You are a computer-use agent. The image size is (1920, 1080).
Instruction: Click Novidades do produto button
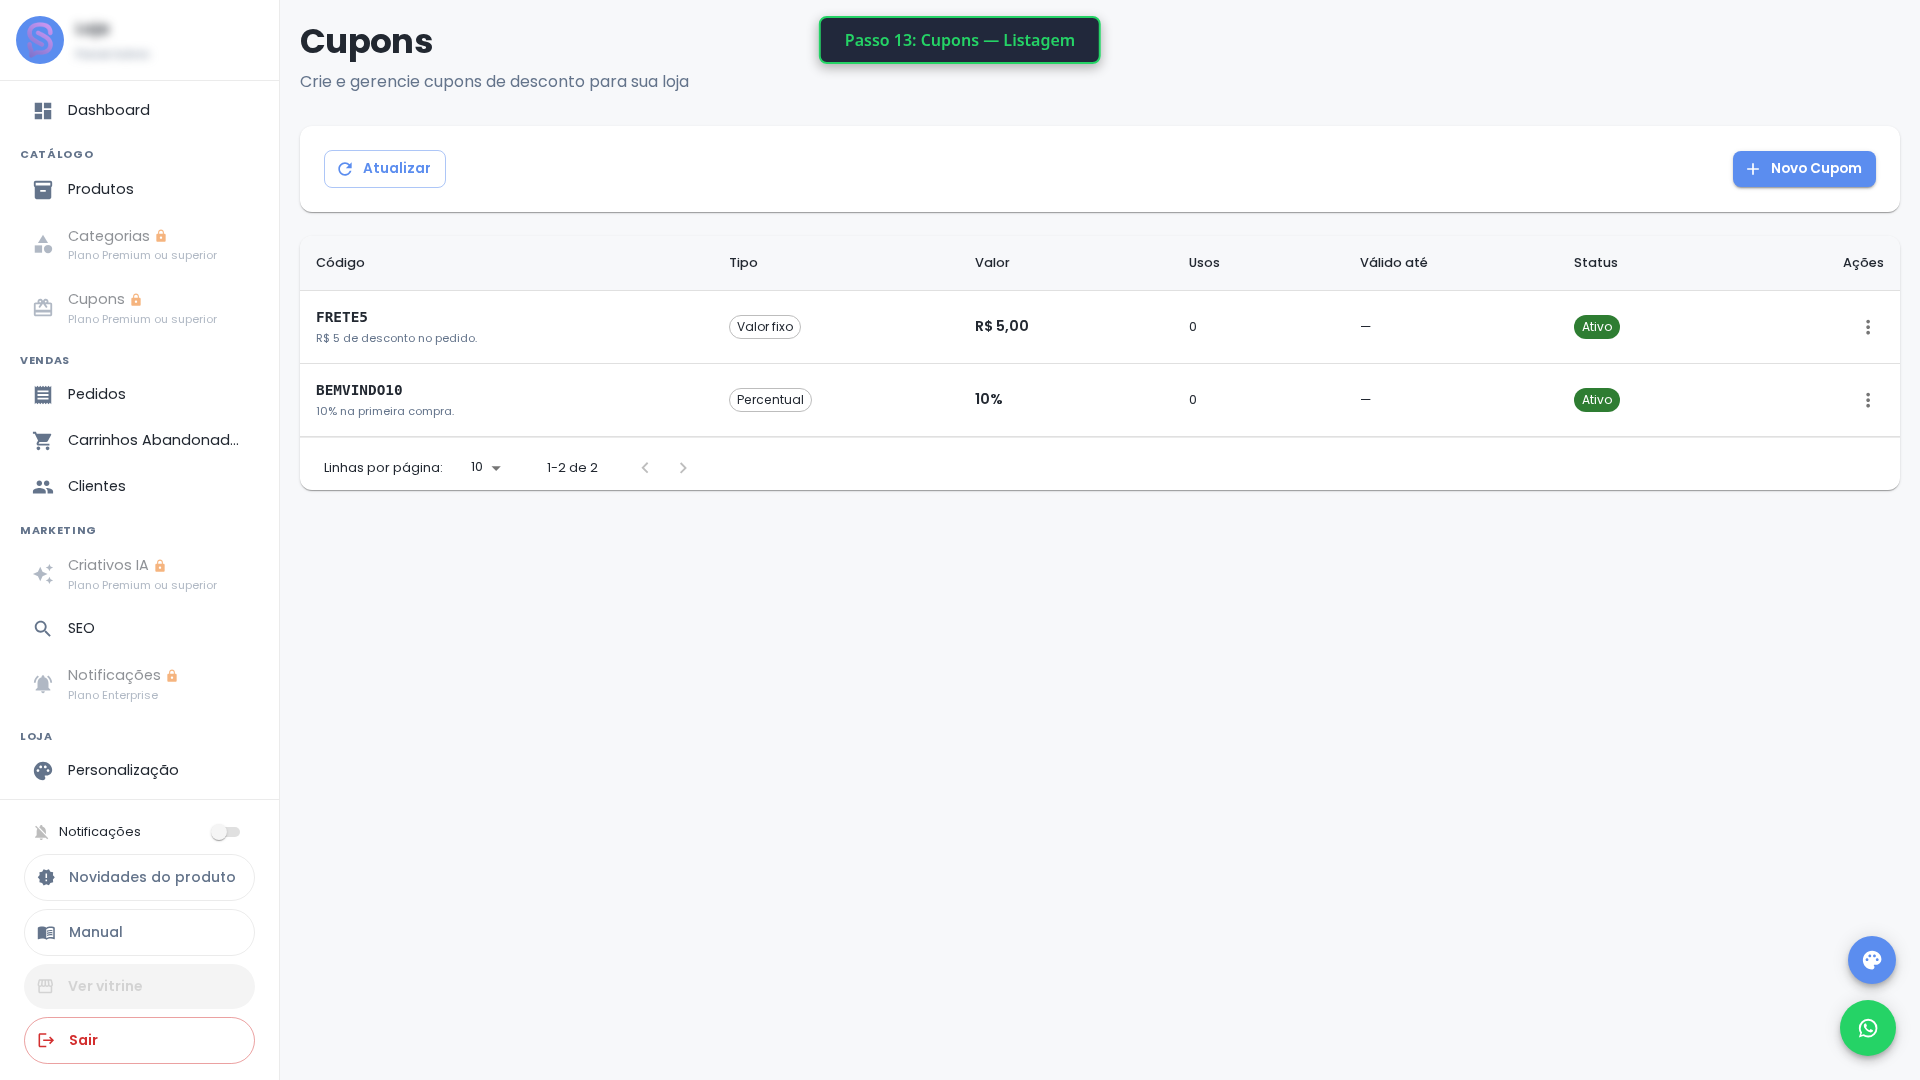(139, 877)
